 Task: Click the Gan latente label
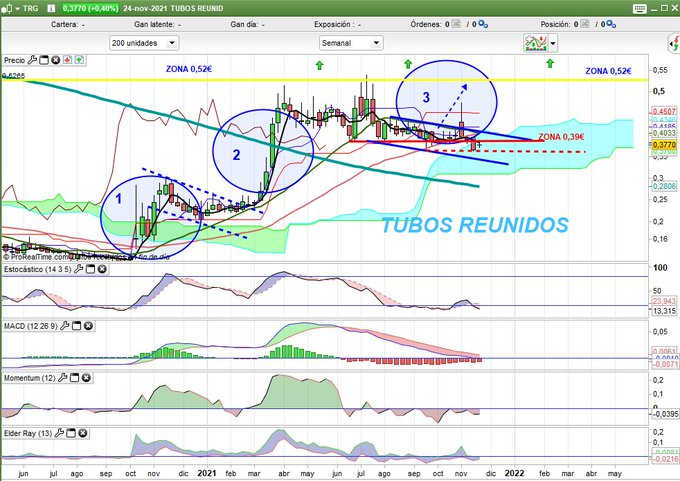tap(154, 24)
